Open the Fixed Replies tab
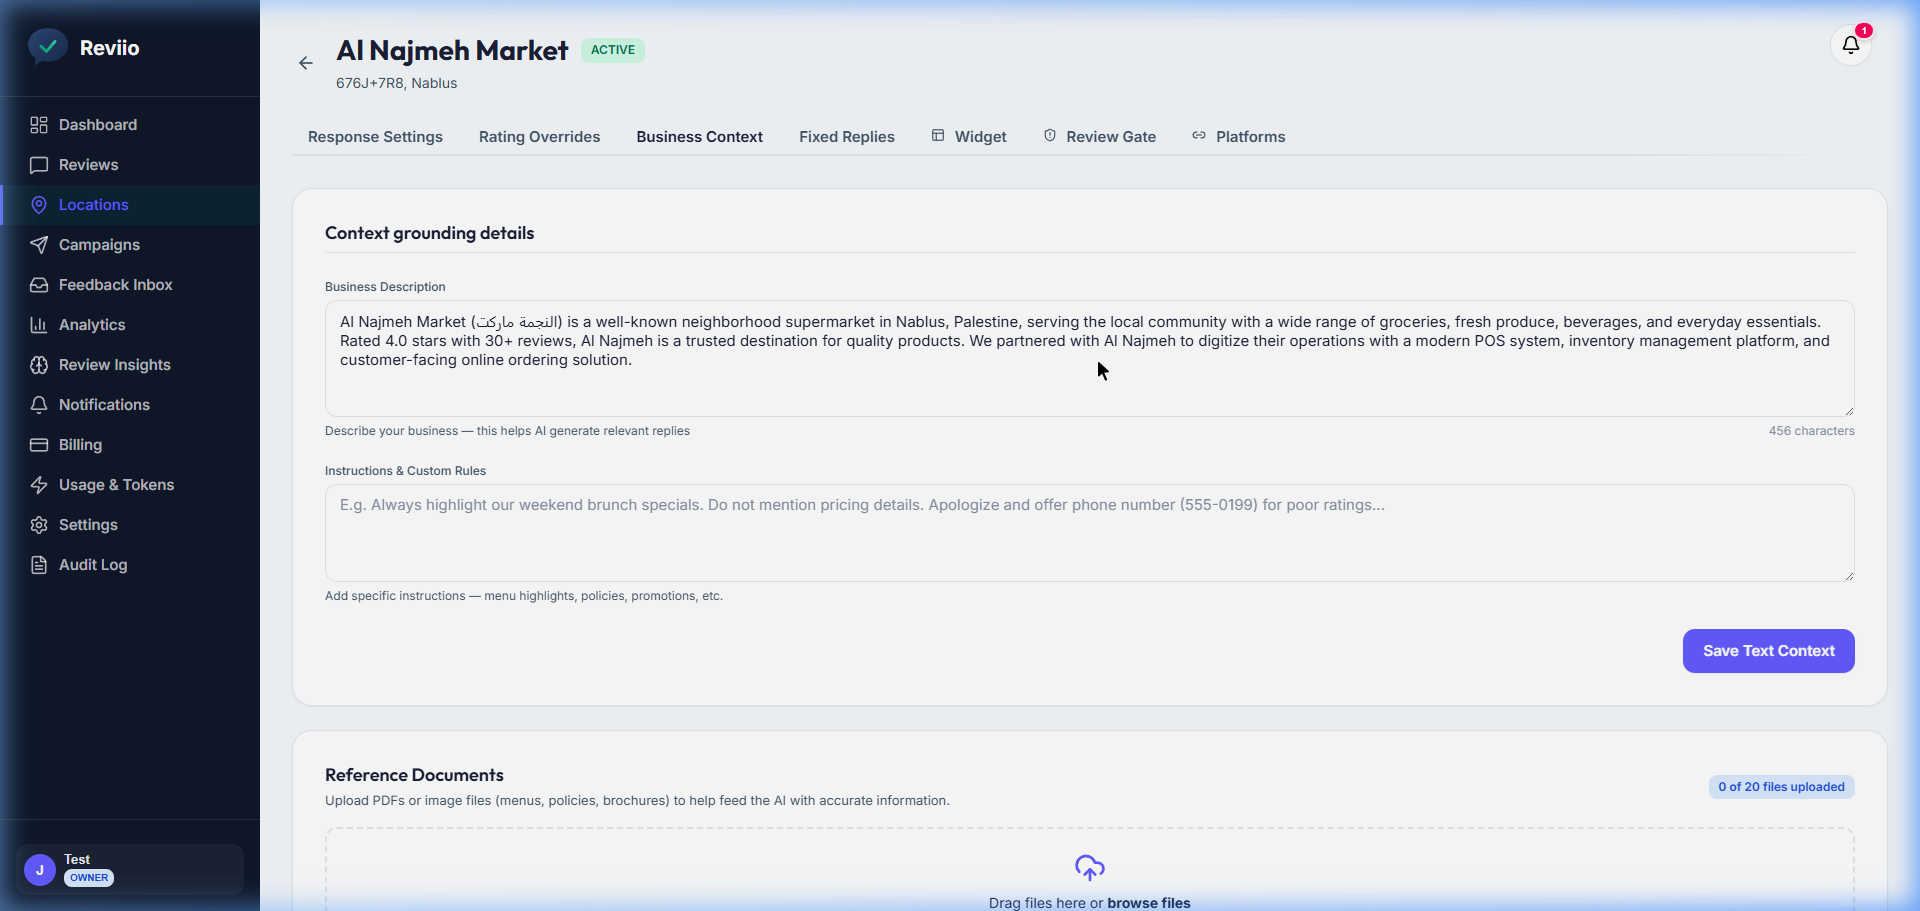This screenshot has height=911, width=1920. pos(847,137)
